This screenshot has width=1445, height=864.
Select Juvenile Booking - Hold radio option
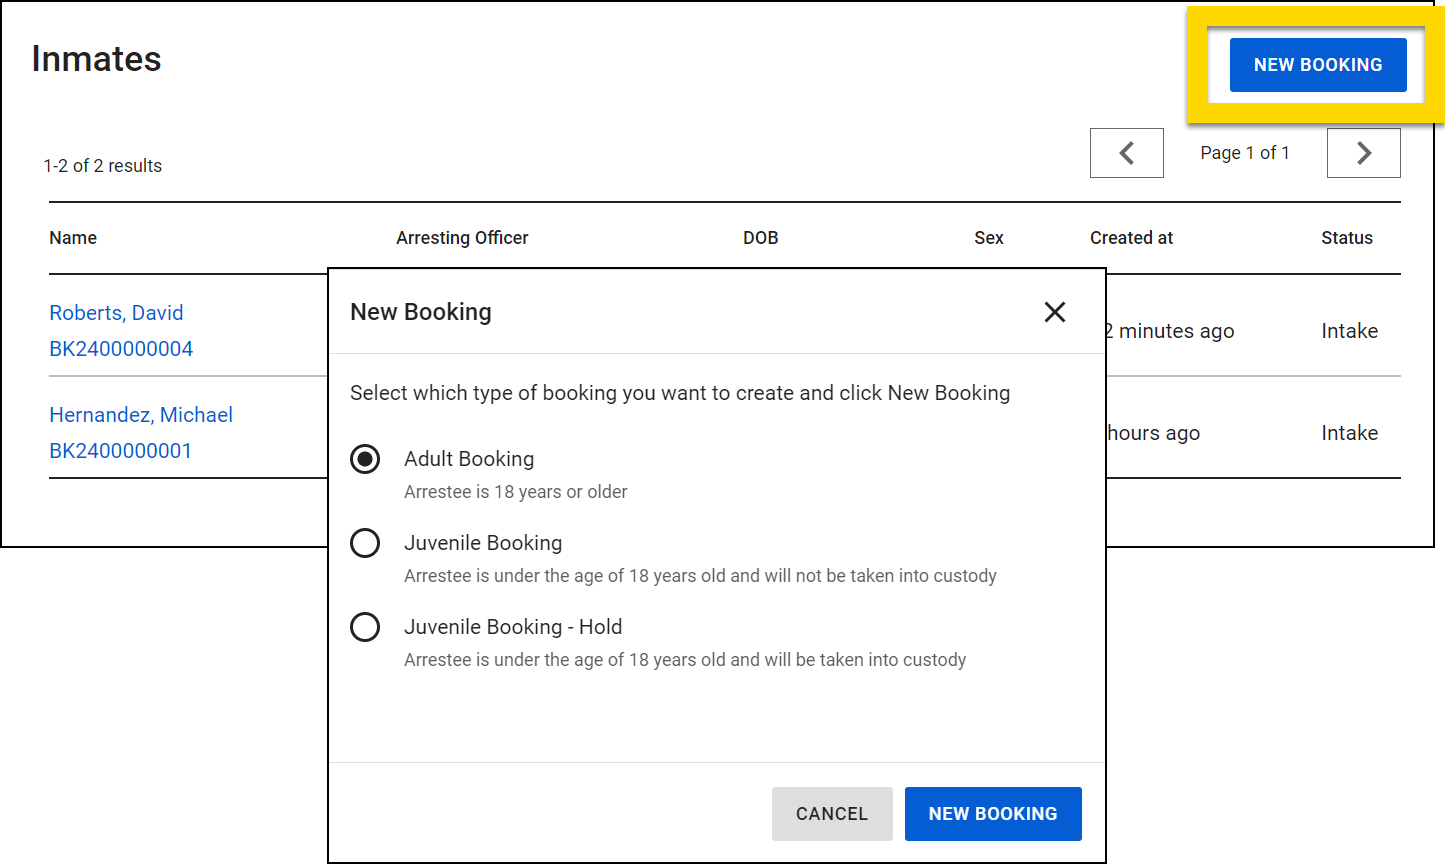tap(365, 627)
